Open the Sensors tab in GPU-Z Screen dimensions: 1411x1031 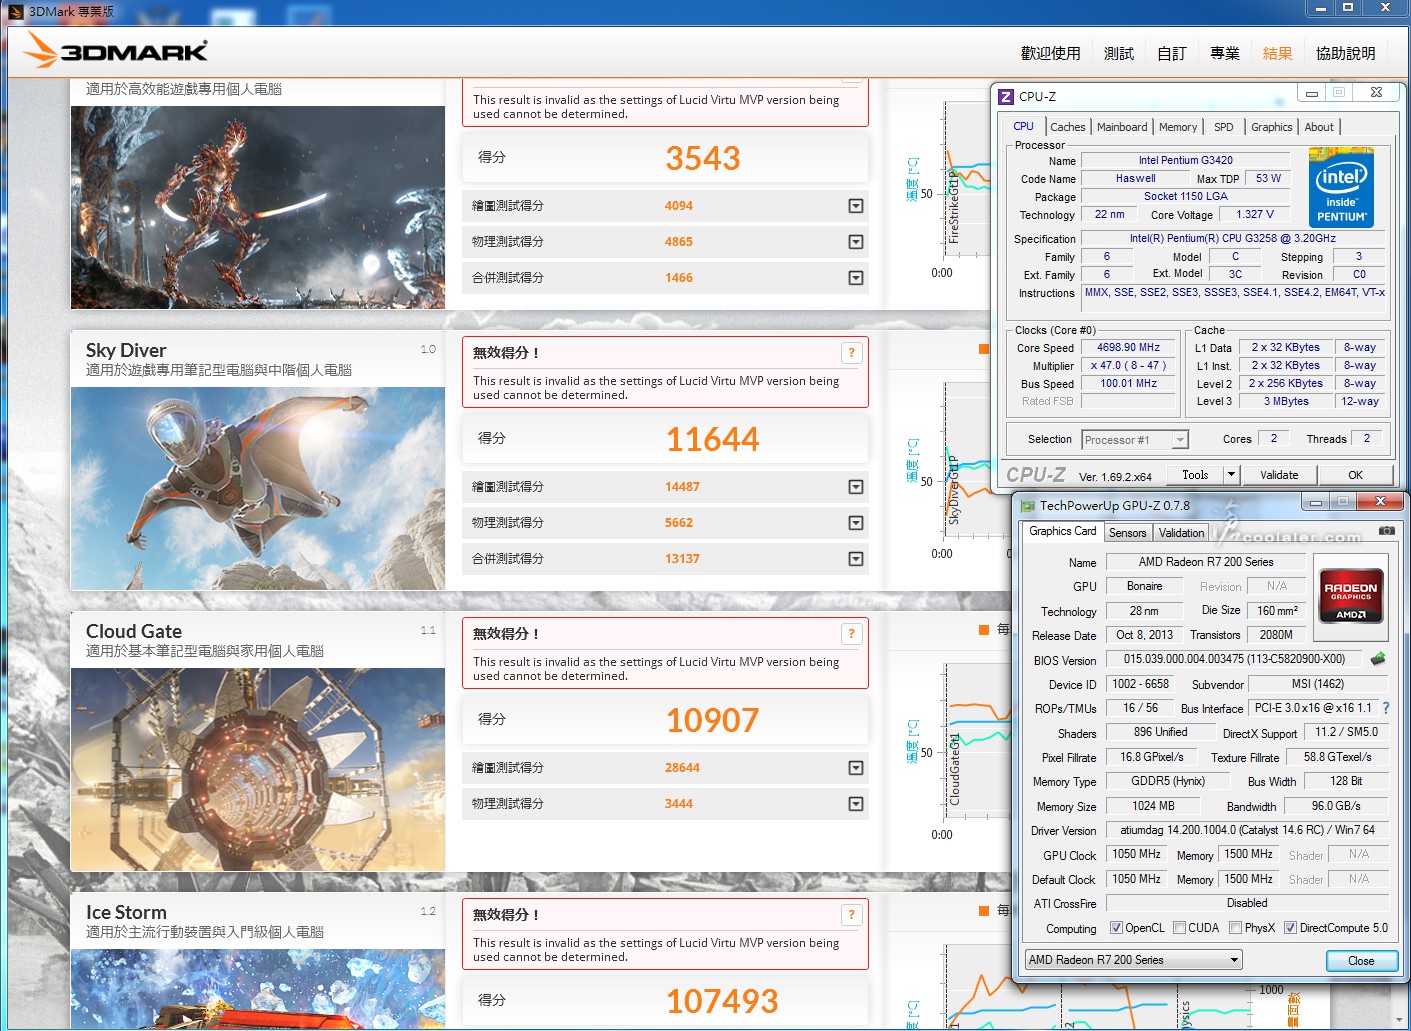click(x=1127, y=533)
